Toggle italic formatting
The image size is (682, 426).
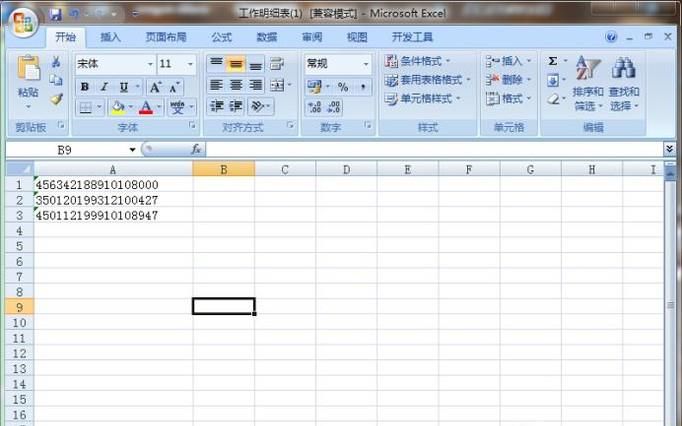(x=104, y=87)
